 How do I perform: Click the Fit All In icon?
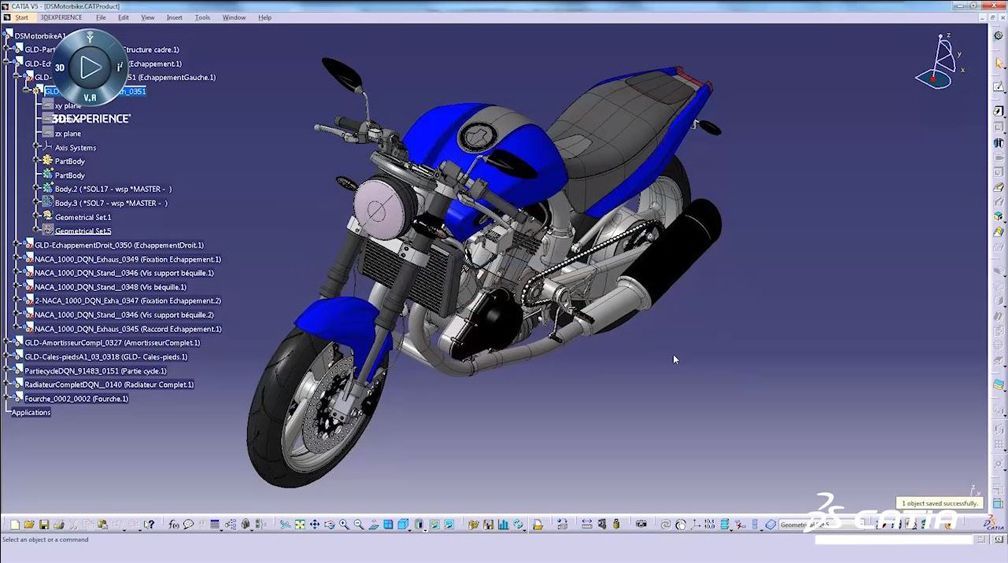coord(300,525)
